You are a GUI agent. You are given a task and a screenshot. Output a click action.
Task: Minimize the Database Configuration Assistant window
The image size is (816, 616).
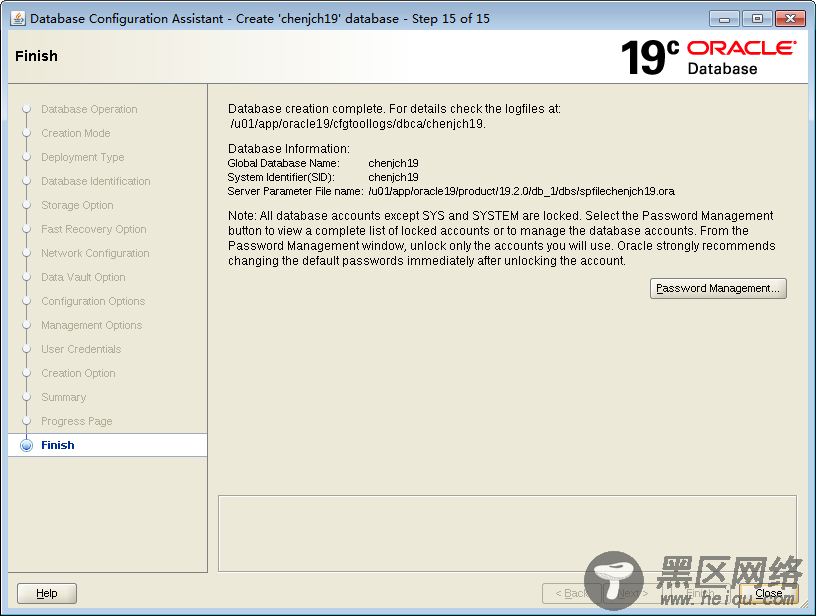point(724,19)
